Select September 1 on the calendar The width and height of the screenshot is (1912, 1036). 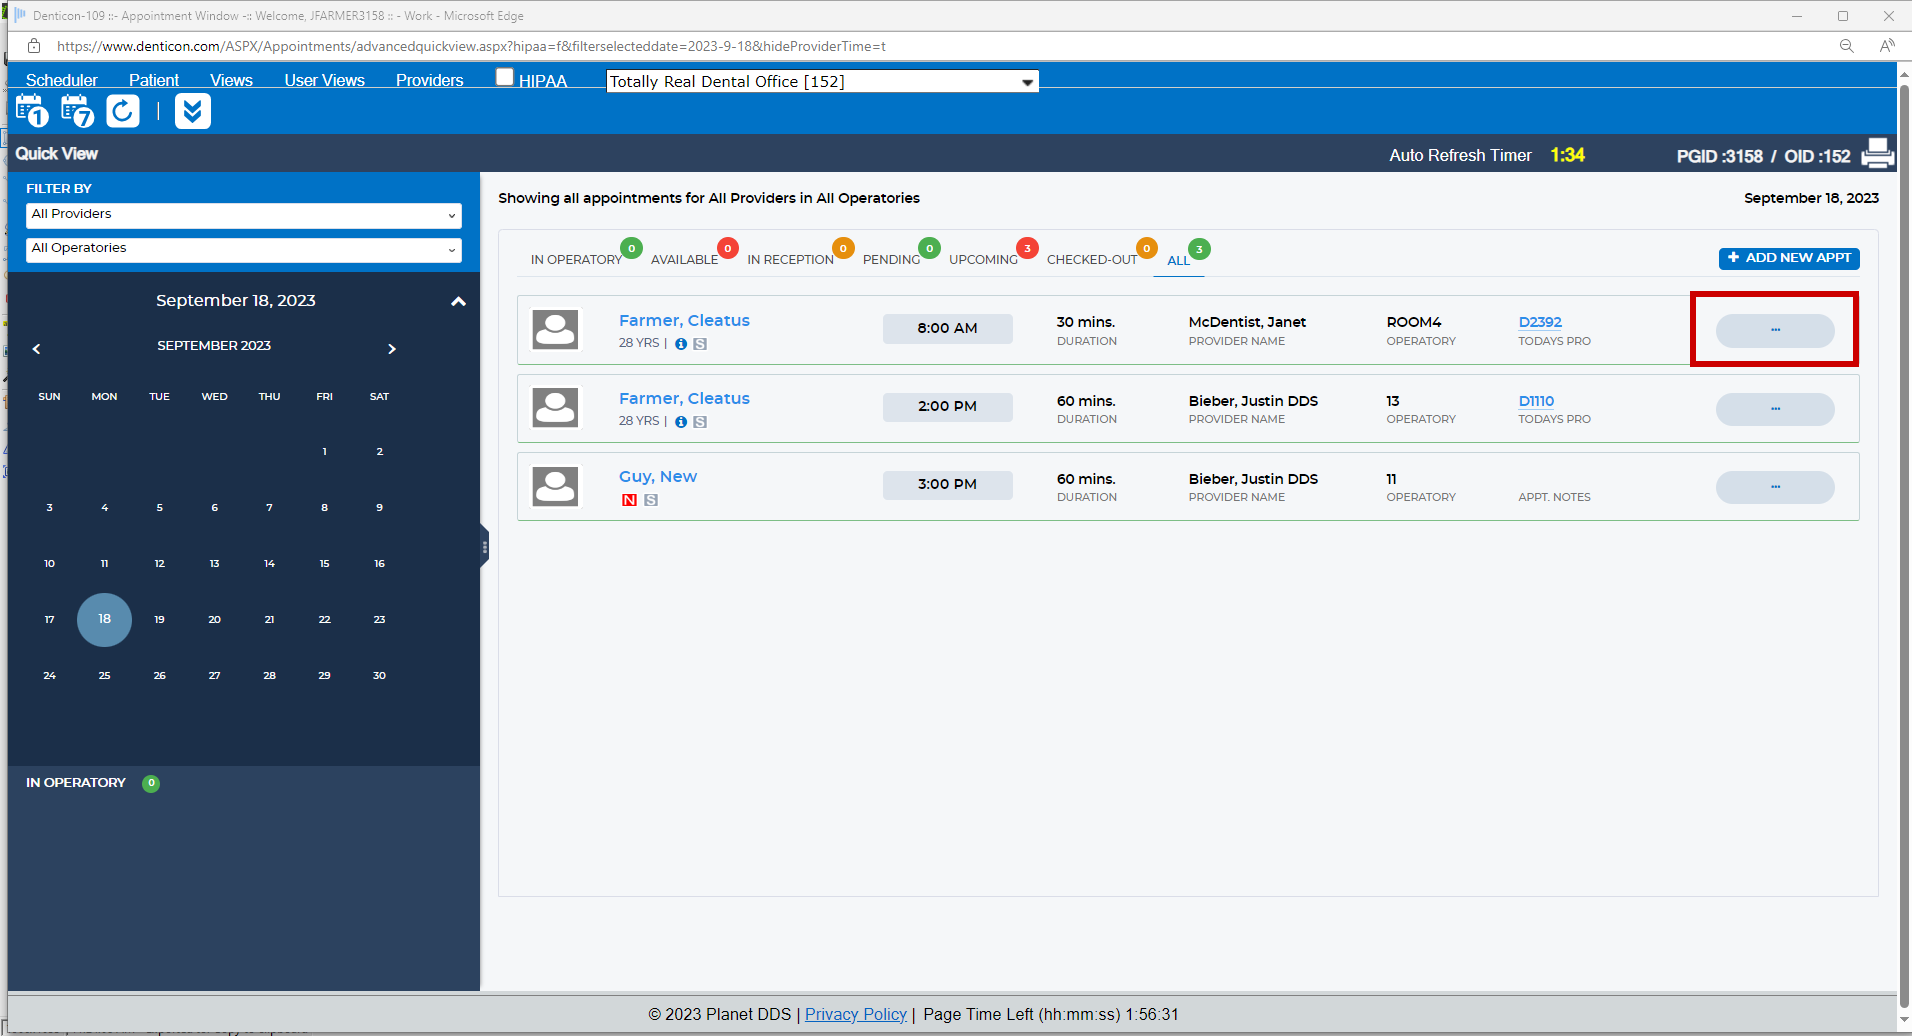pos(324,452)
